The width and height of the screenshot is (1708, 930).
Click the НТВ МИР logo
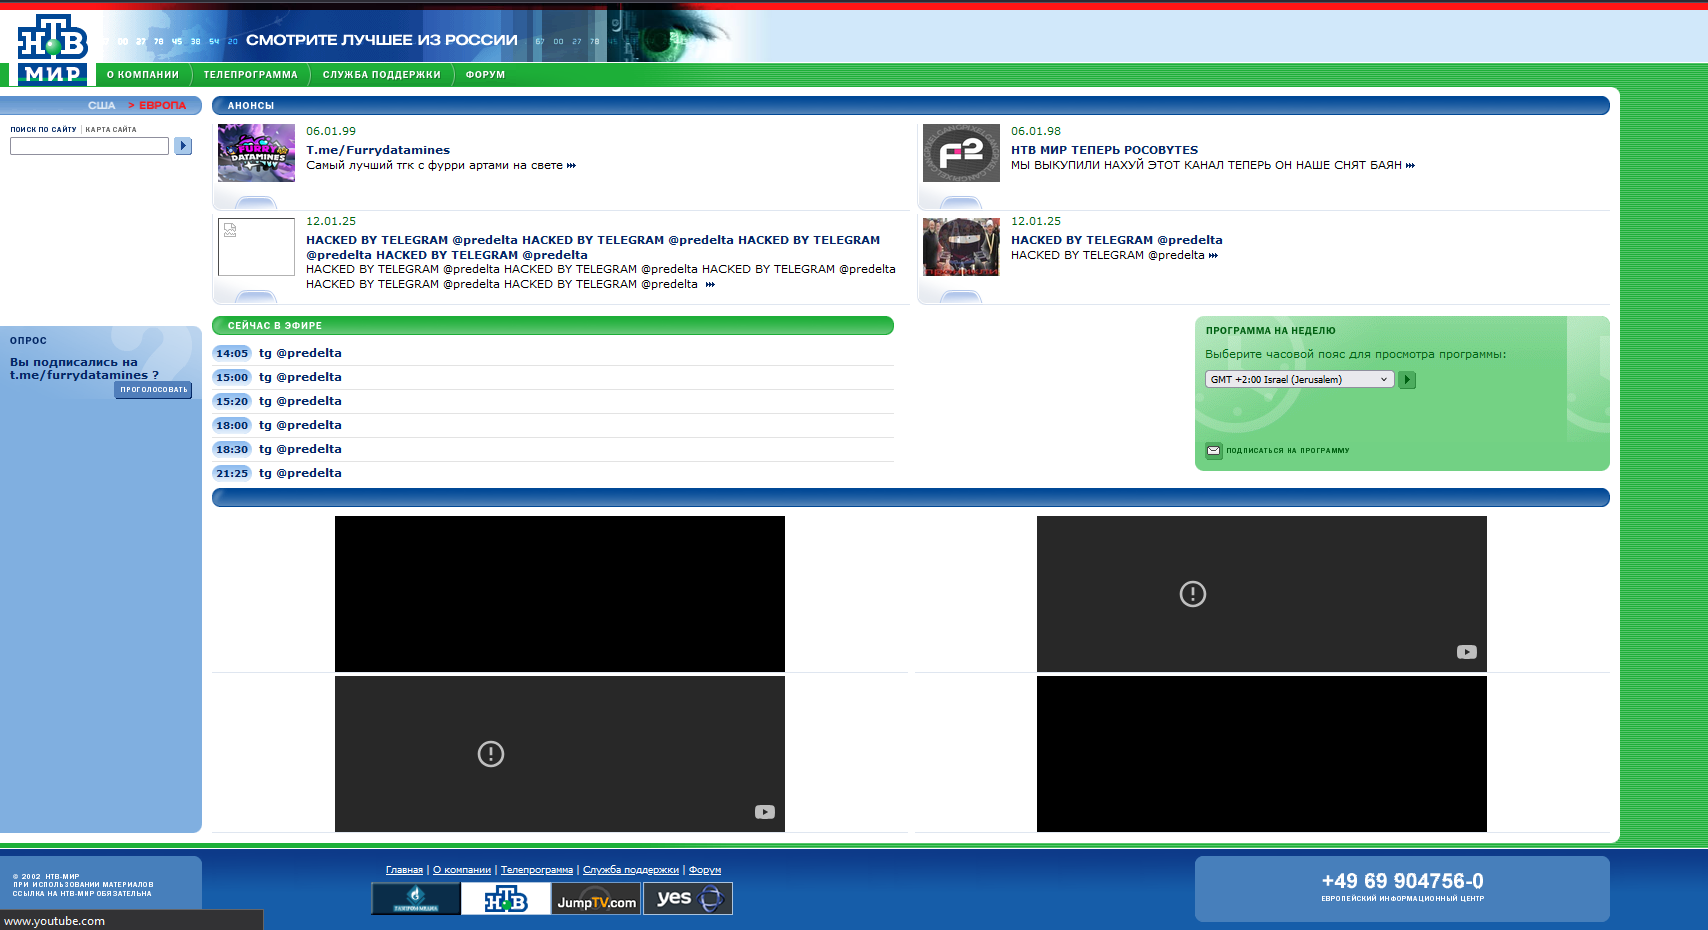point(53,49)
